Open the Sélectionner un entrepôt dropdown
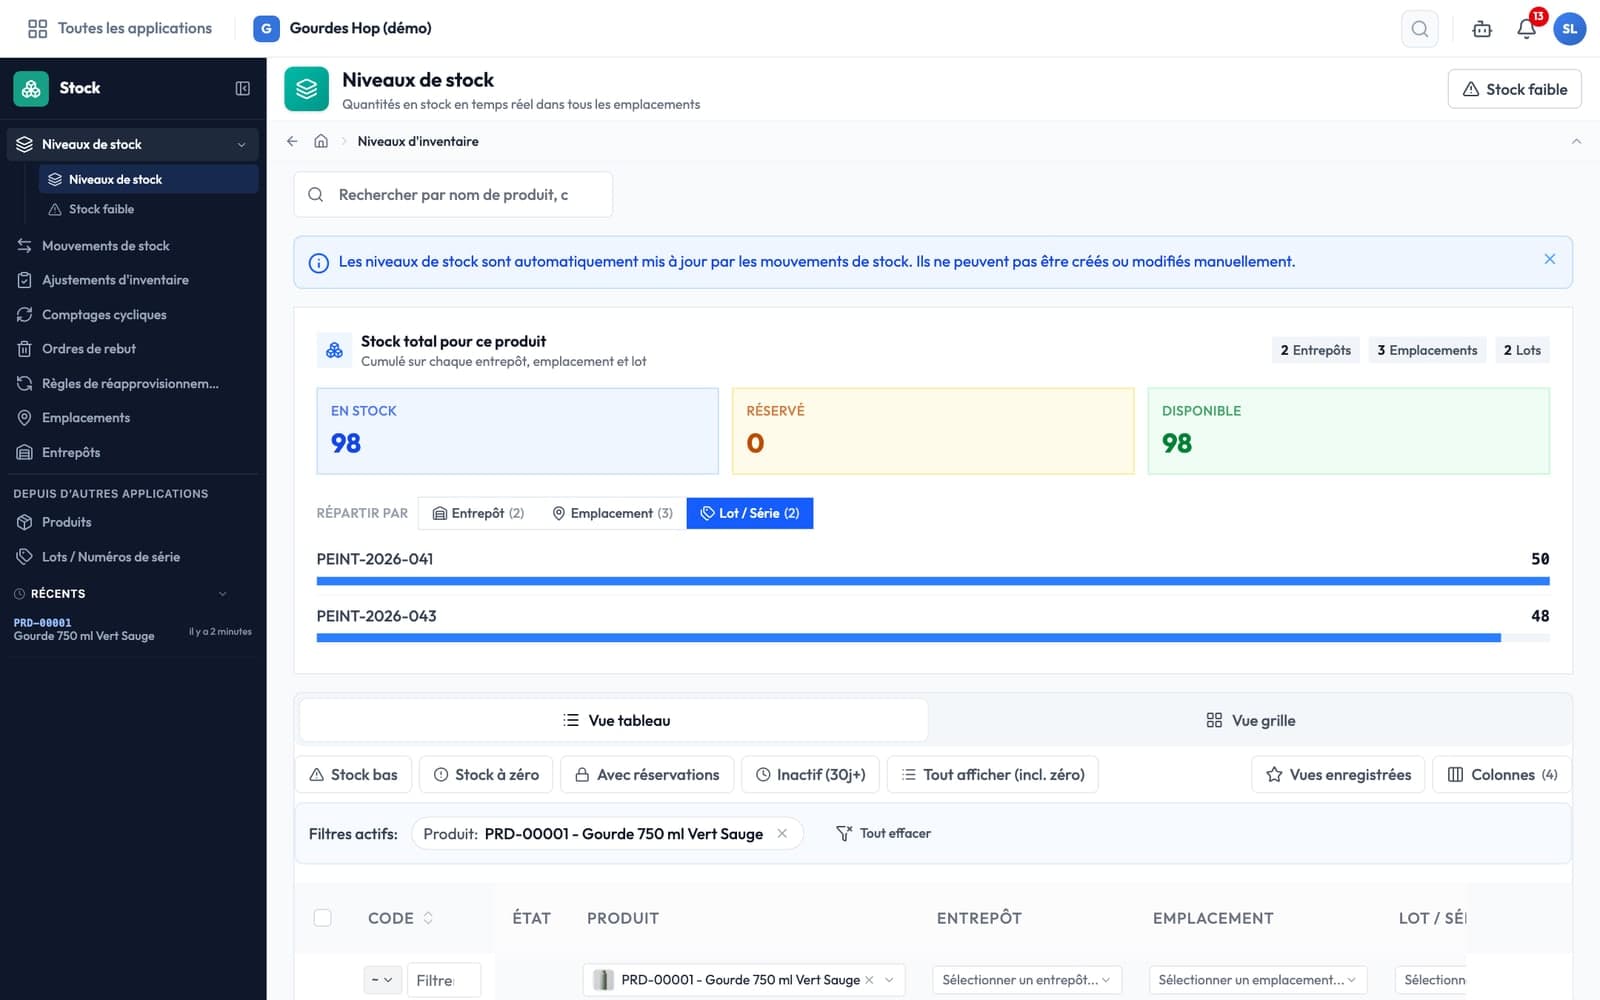 (1027, 980)
